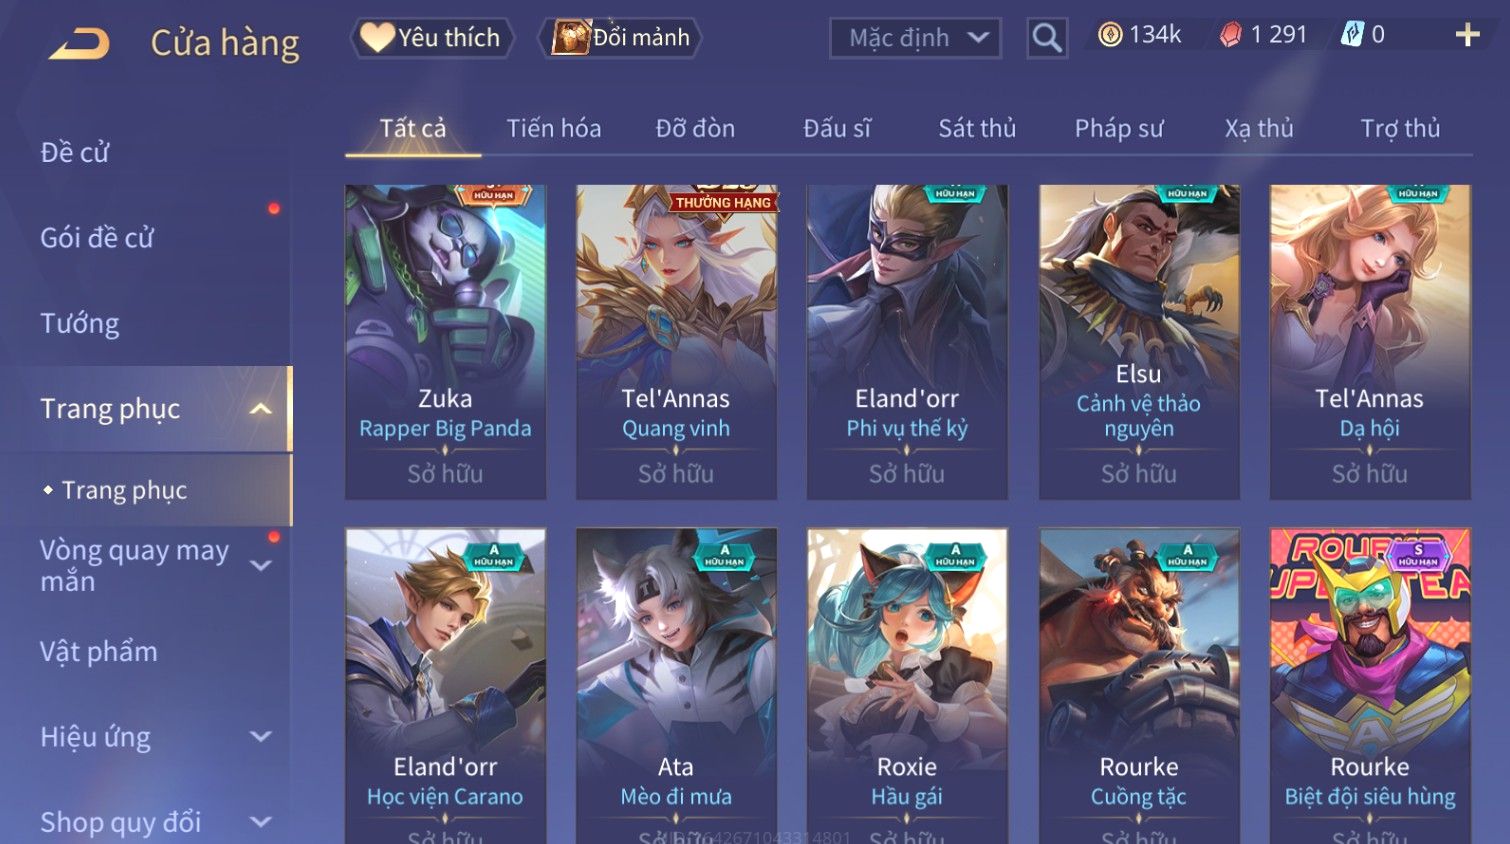Select the Pháp sư filter tab

pos(1119,128)
